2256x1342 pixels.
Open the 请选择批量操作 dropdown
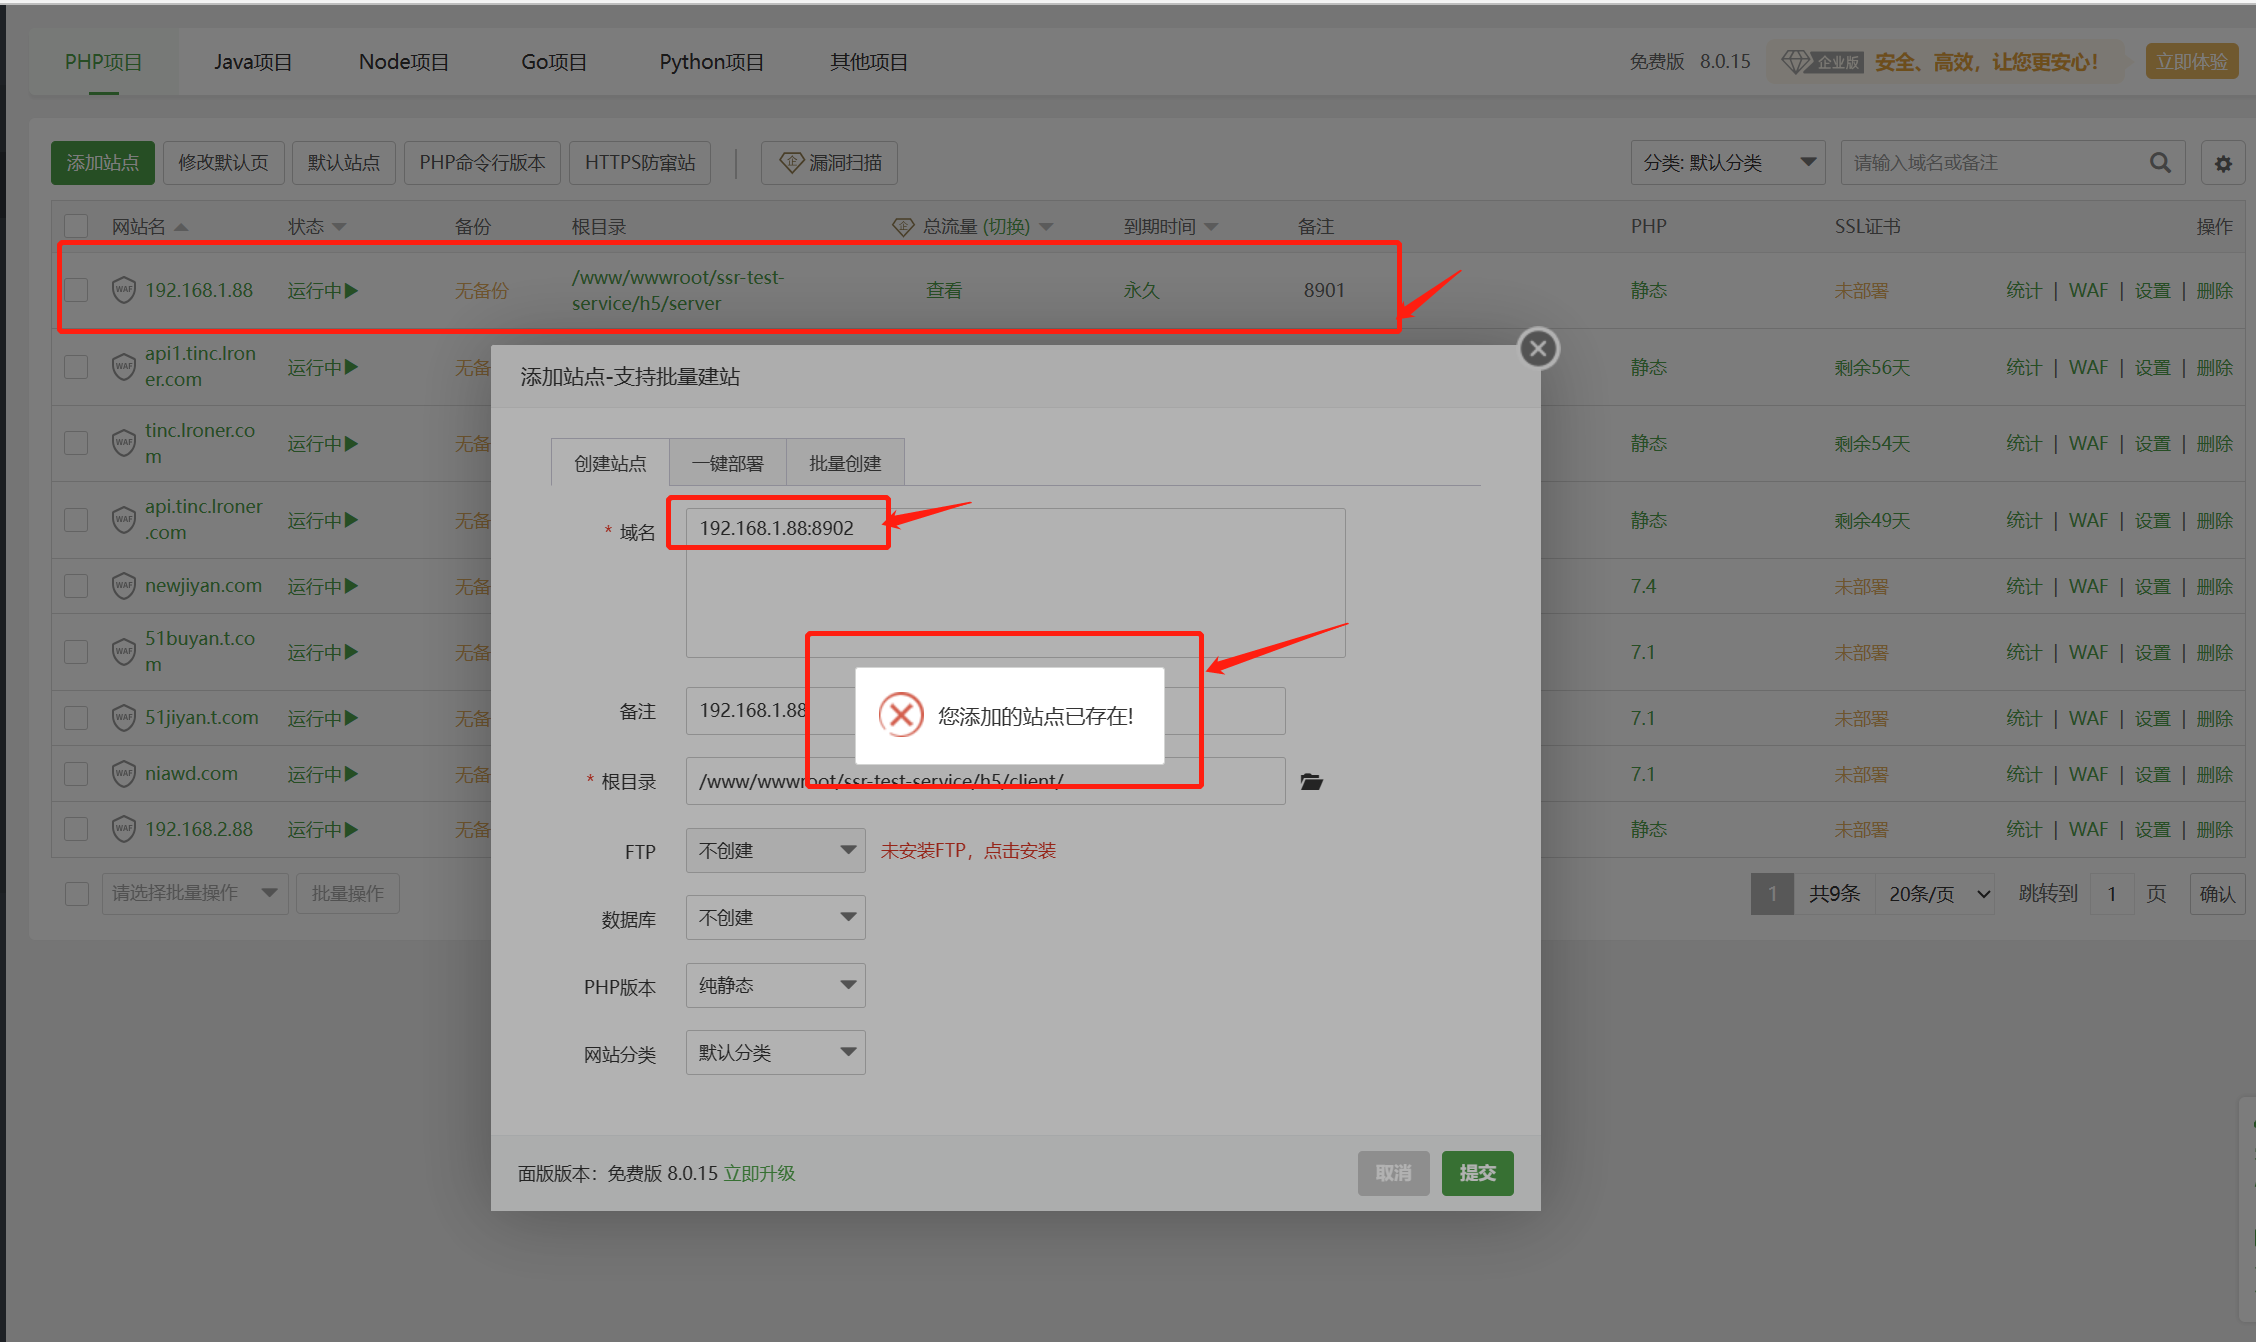(195, 893)
